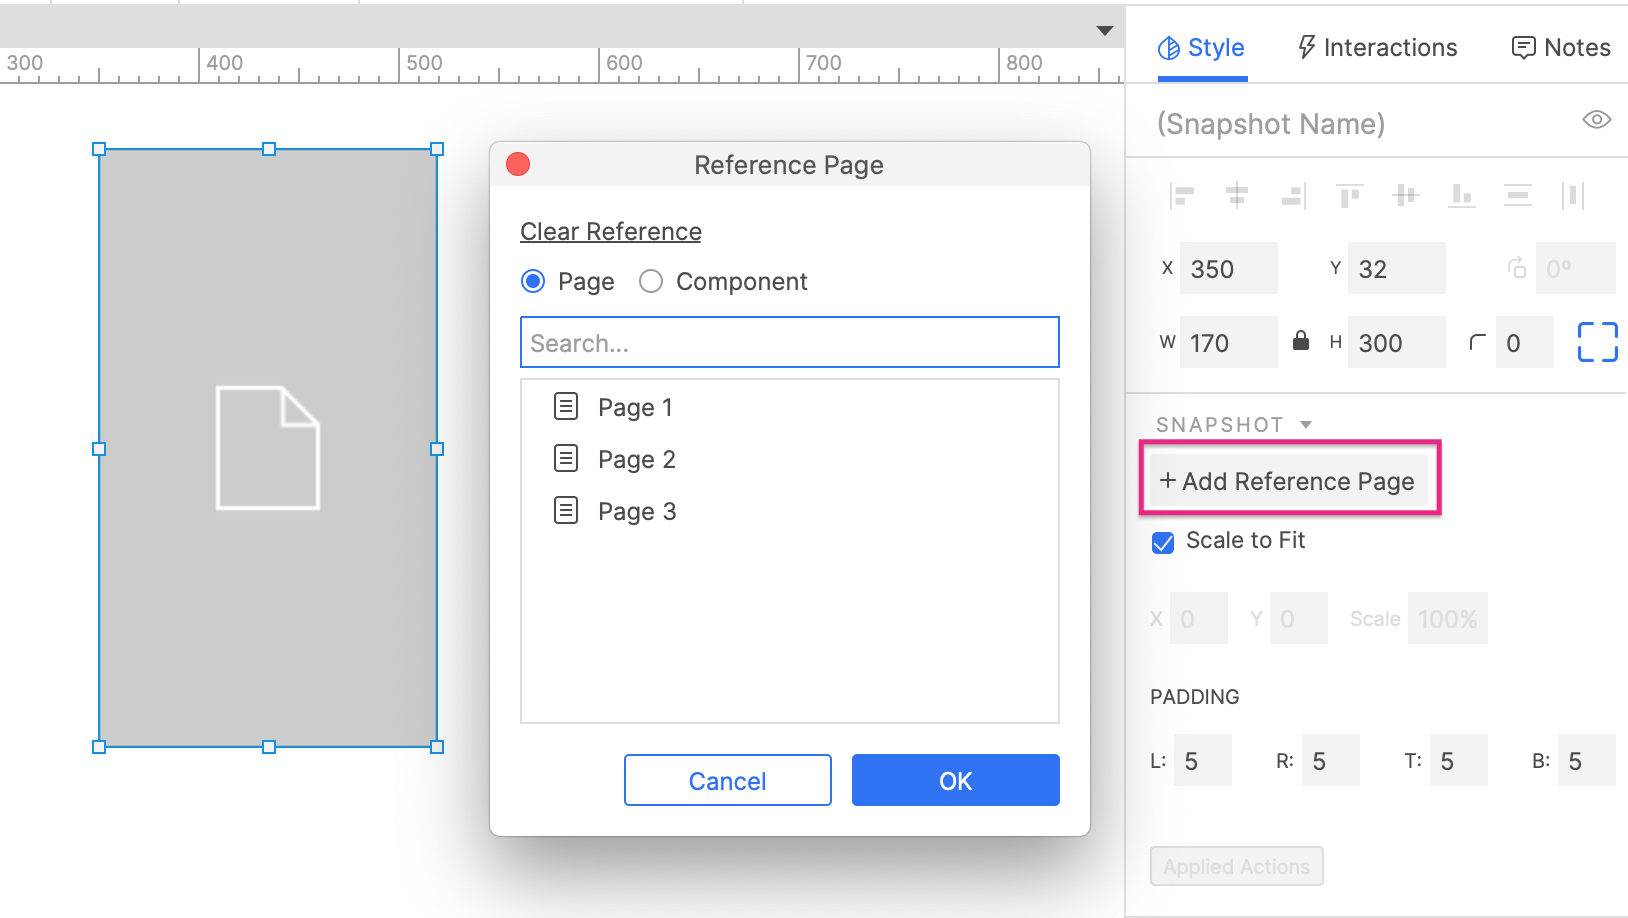
Task: Click the blue full-size brackets icon
Action: pos(1598,341)
